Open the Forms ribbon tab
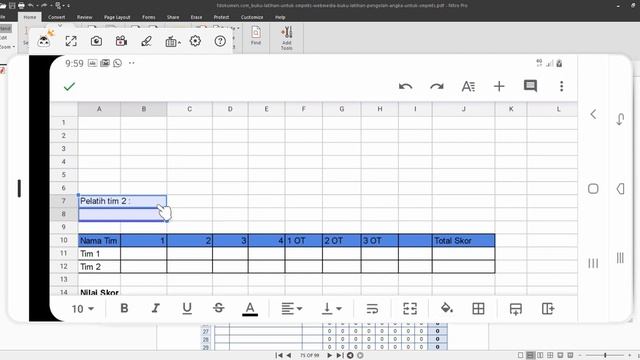This screenshot has width=640, height=360. (x=149, y=17)
